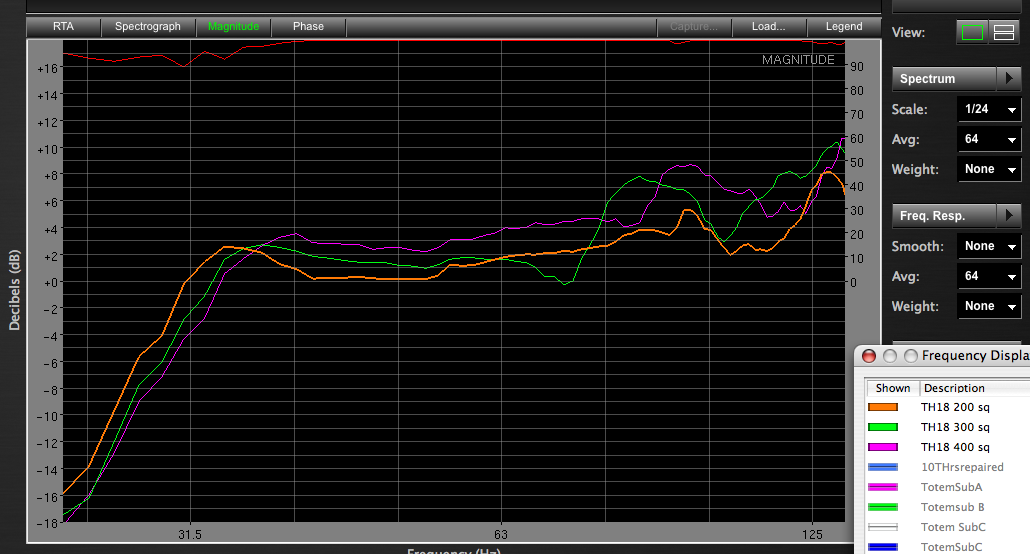This screenshot has height=554, width=1030.
Task: Open the Freq. Resp. Avg dropdown
Action: coord(989,276)
